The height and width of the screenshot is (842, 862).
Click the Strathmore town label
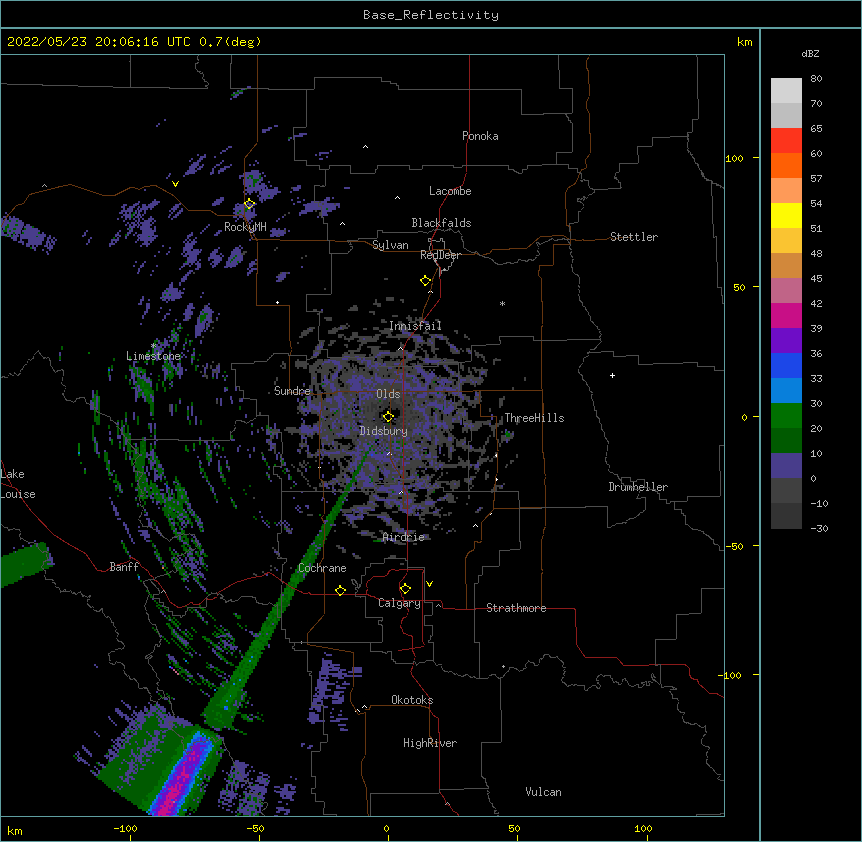[x=516, y=608]
